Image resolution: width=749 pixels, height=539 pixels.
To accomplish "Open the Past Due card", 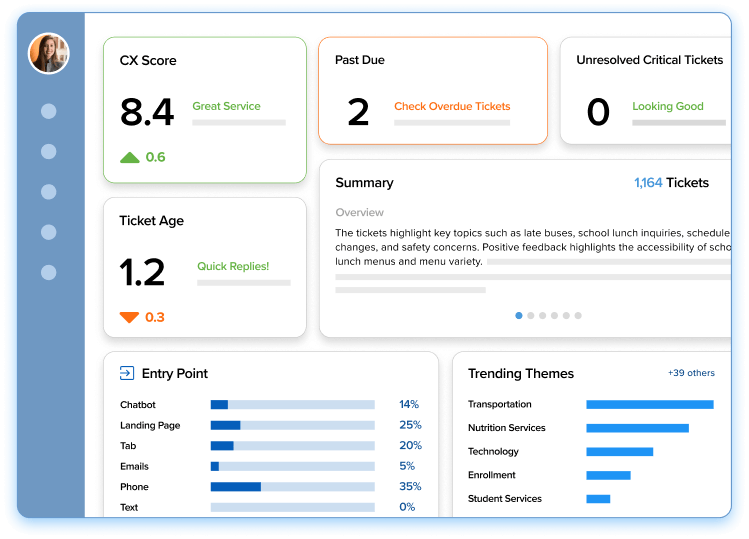I will pos(432,91).
